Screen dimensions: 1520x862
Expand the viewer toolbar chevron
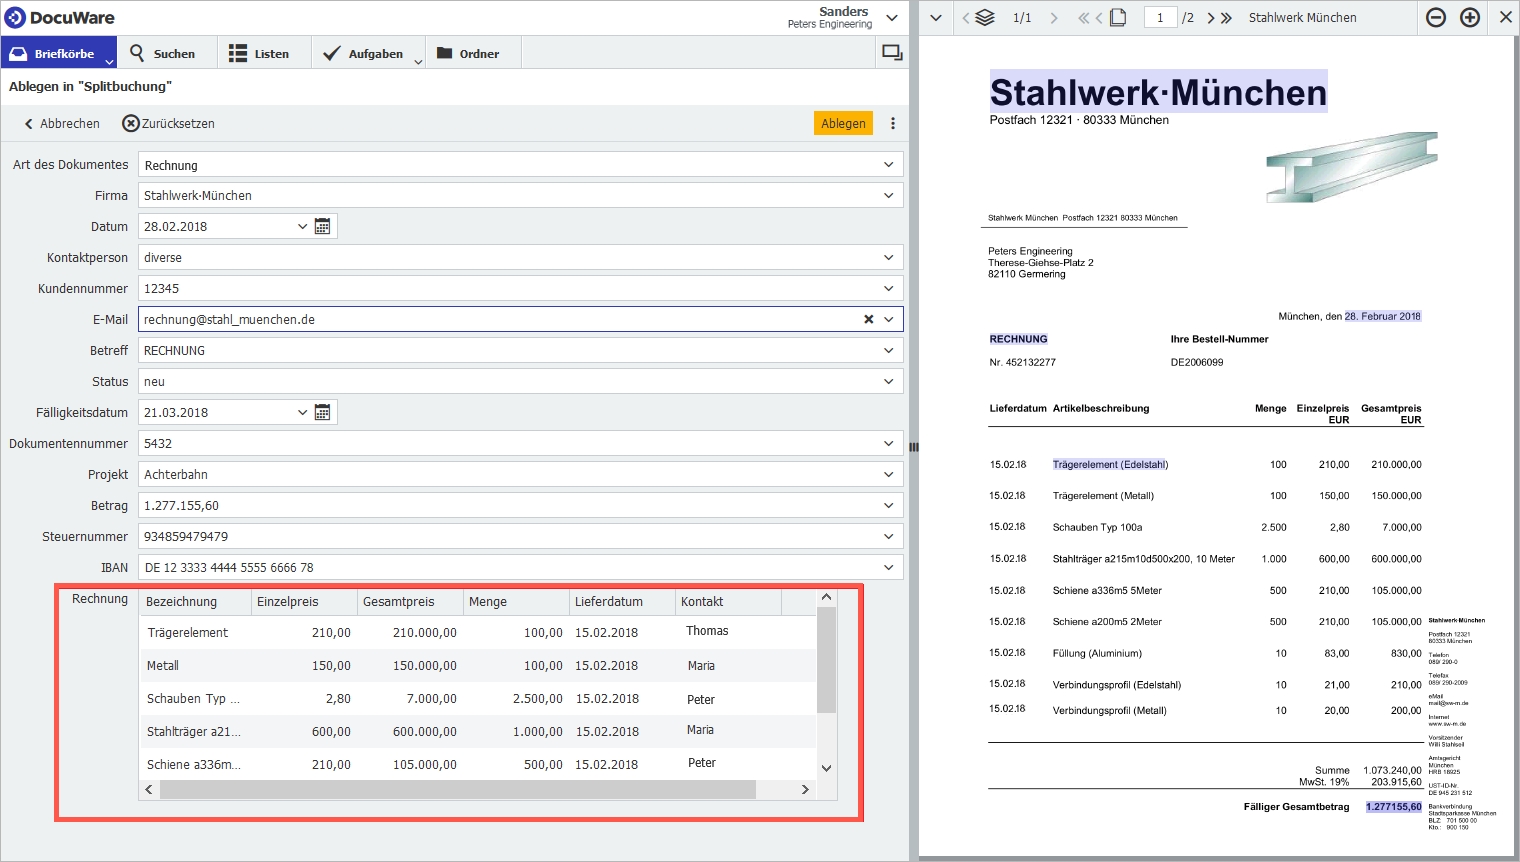point(935,18)
